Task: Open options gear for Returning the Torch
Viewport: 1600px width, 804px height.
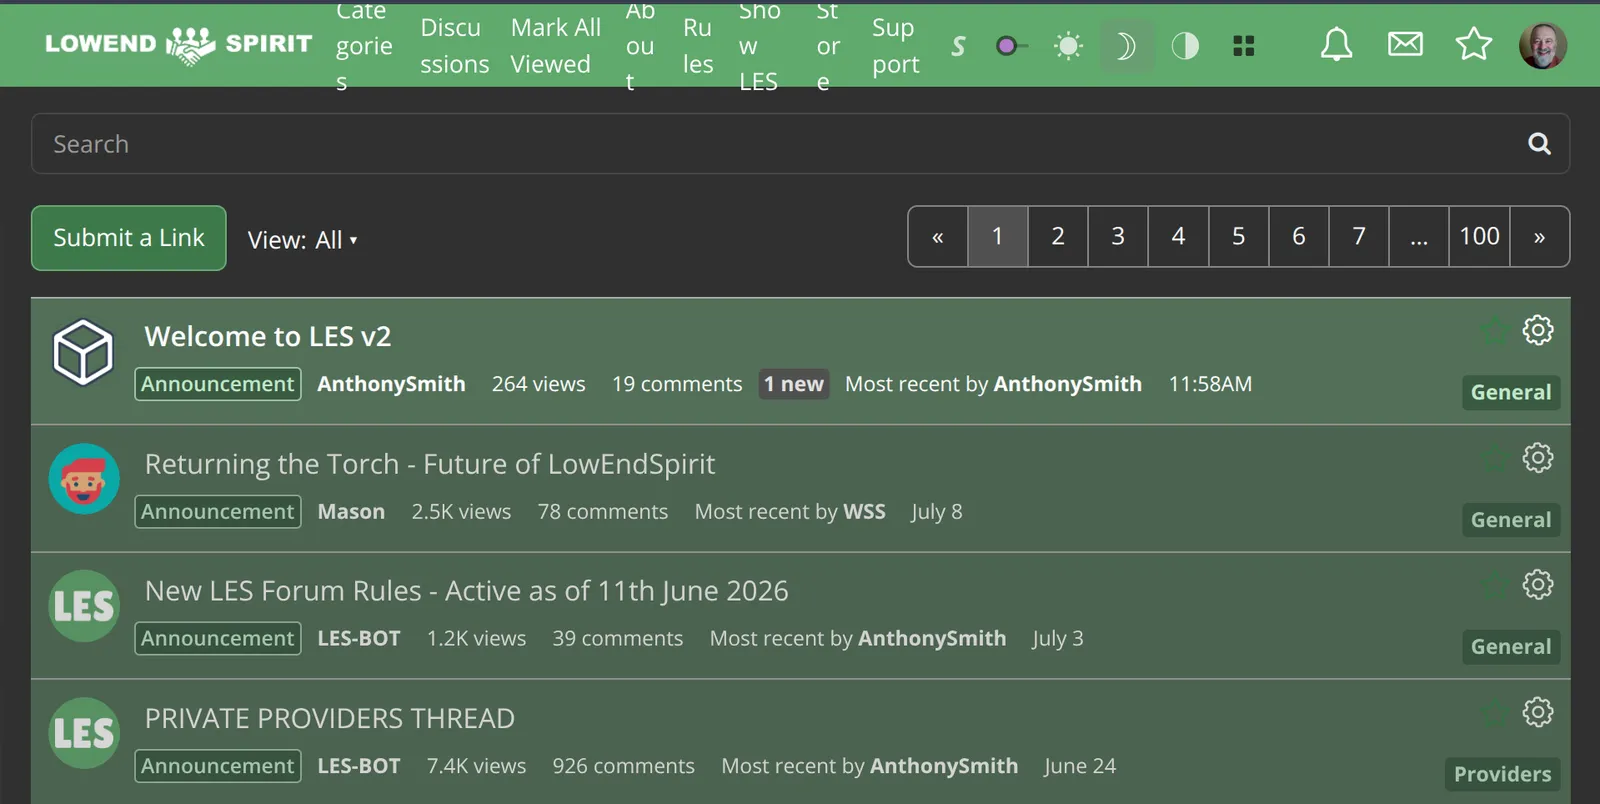Action: [1538, 458]
